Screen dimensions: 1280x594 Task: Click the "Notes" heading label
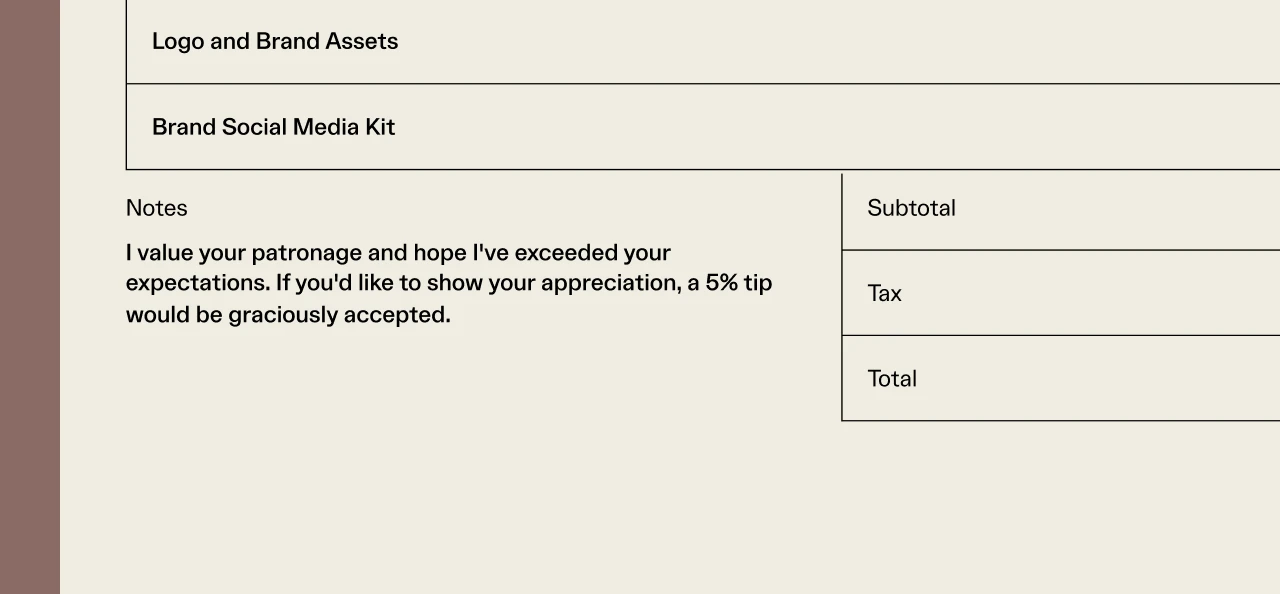pos(157,208)
